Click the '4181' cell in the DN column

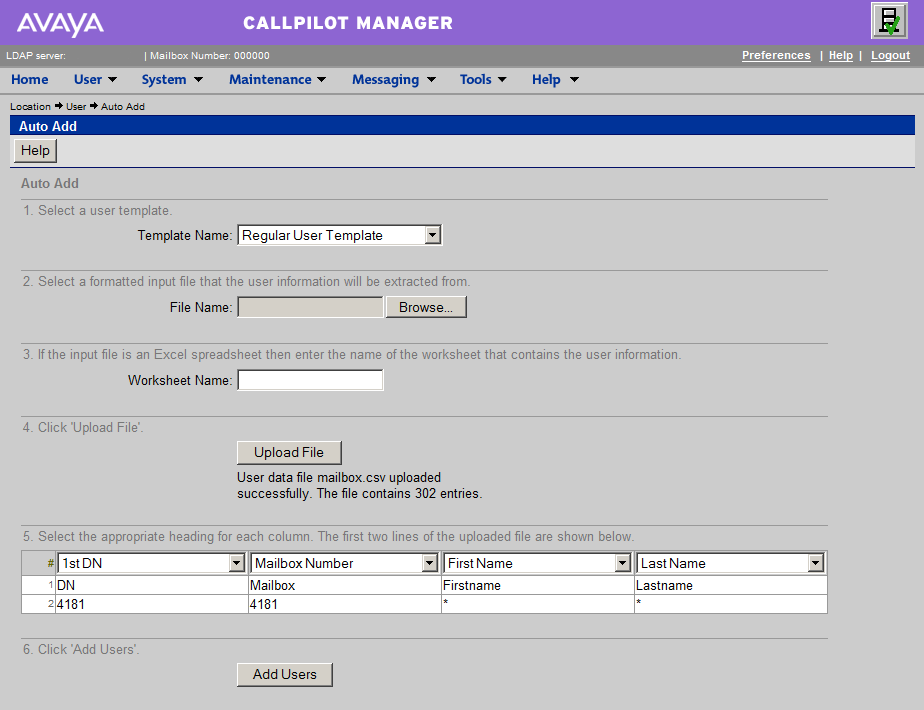(x=151, y=604)
